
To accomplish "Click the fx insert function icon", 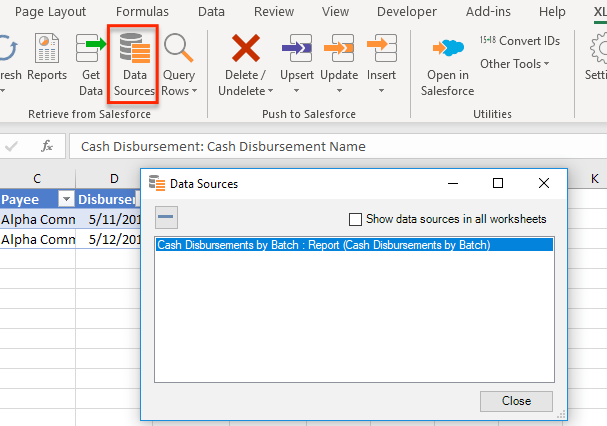I will [x=47, y=146].
